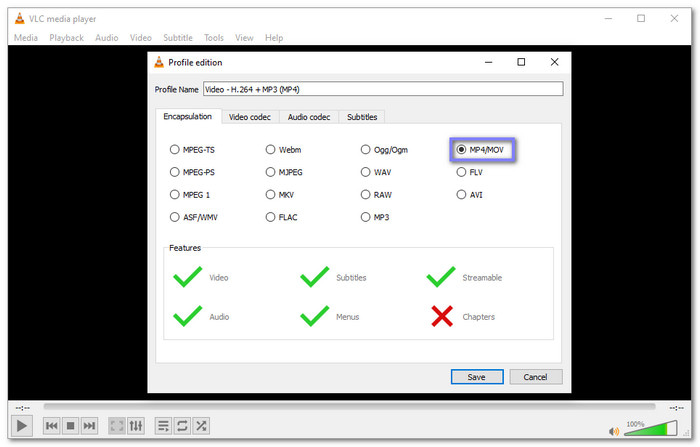Select the MPEG 1 radio button
Image resolution: width=700 pixels, height=447 pixels.
(175, 195)
